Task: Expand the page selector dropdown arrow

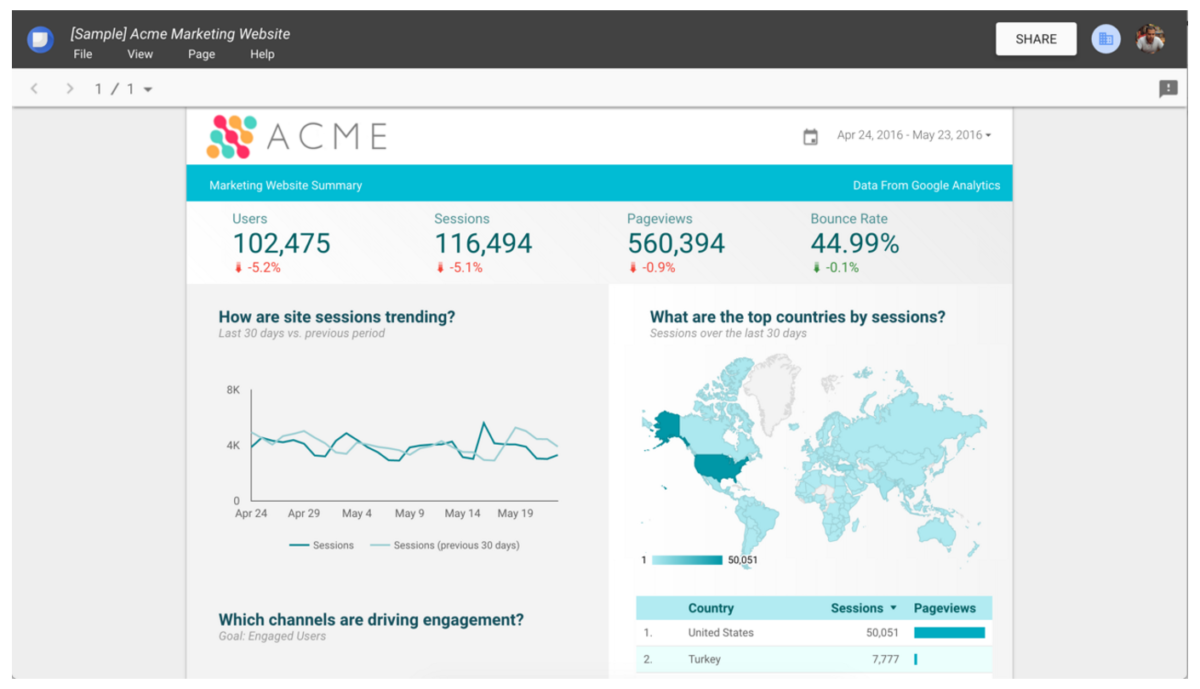Action: pos(148,90)
